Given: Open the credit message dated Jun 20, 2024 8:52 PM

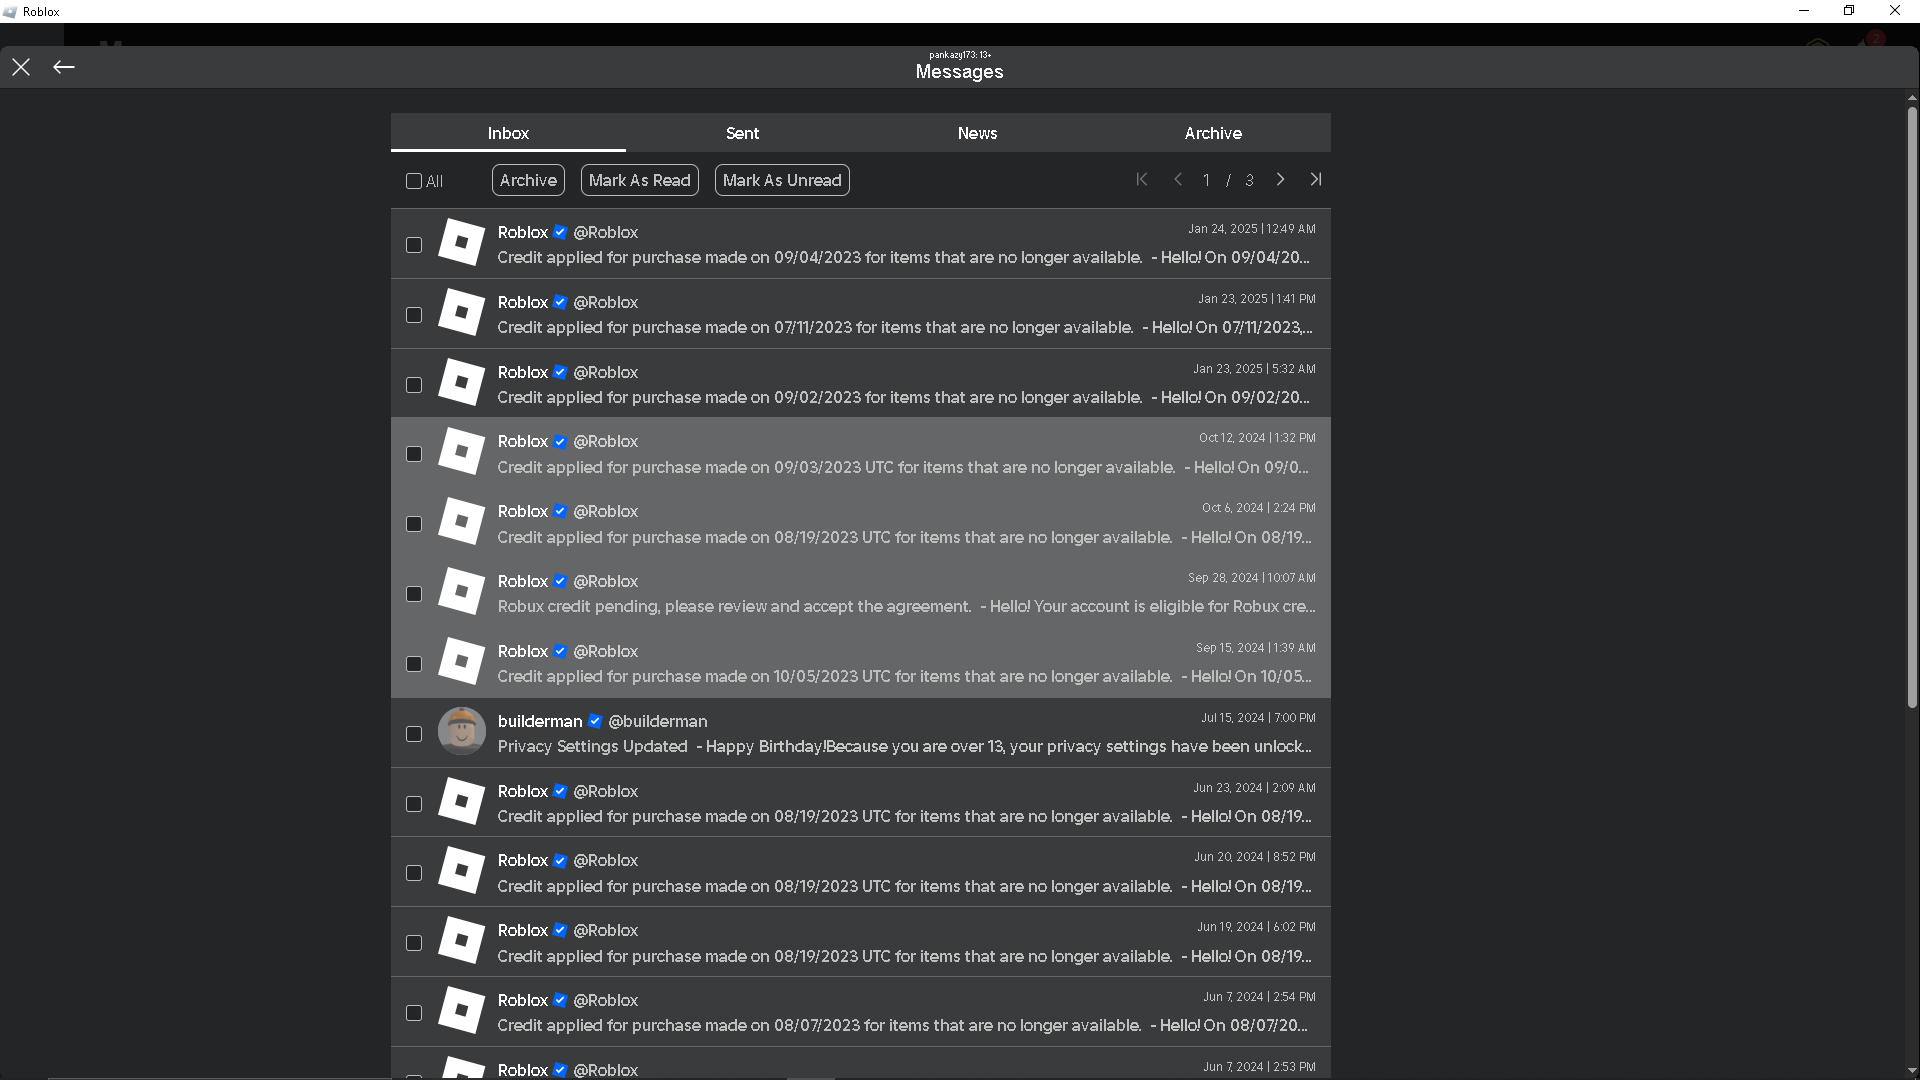Looking at the screenshot, I should tap(861, 872).
